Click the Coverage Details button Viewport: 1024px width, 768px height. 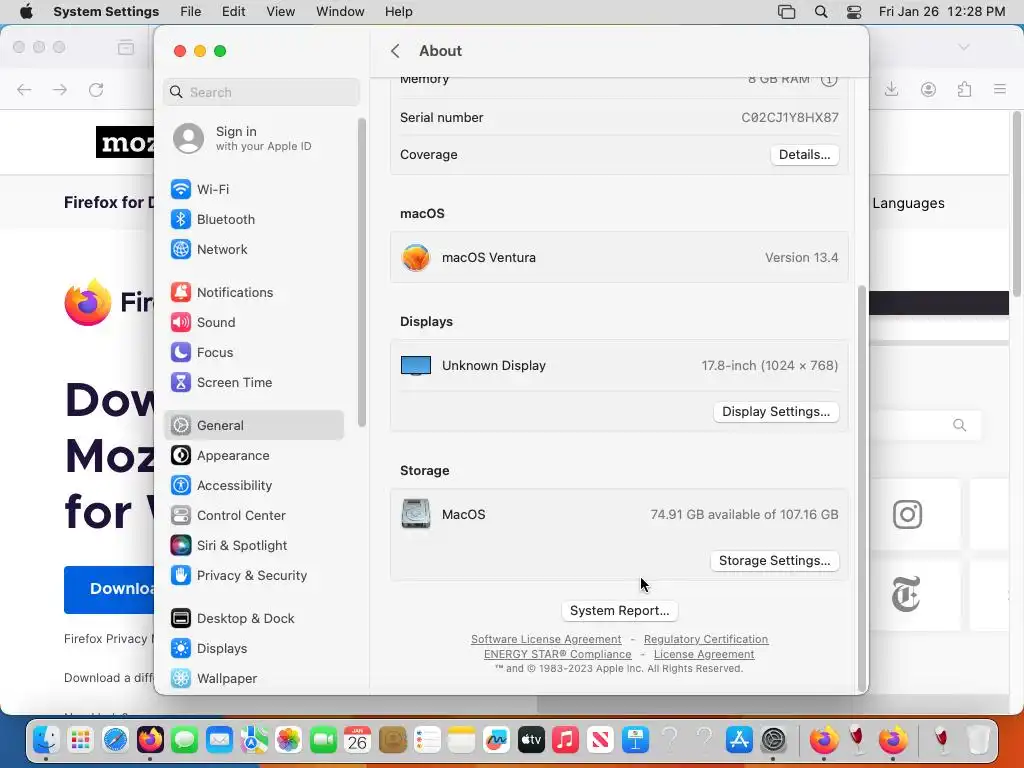tap(805, 155)
